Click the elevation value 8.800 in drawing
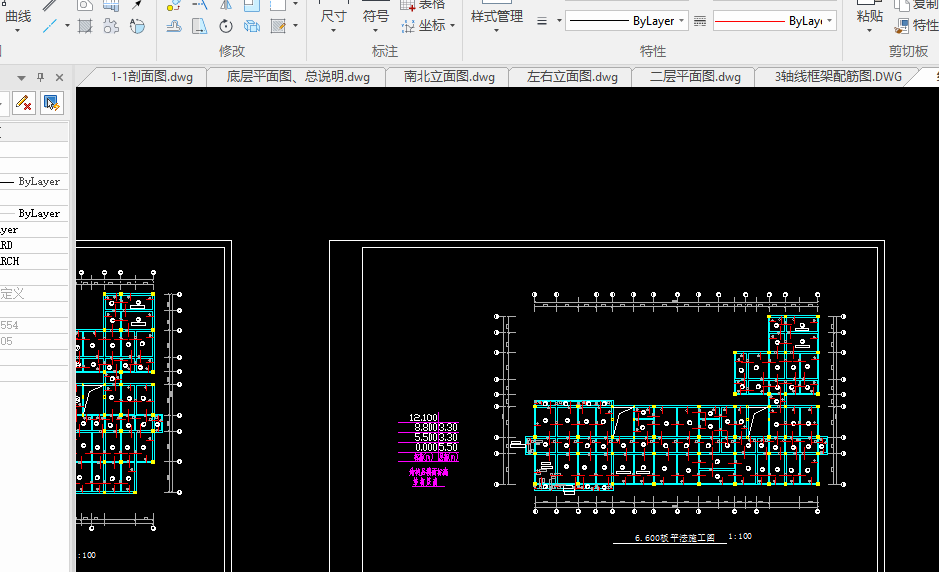The image size is (939, 572). pyautogui.click(x=426, y=427)
